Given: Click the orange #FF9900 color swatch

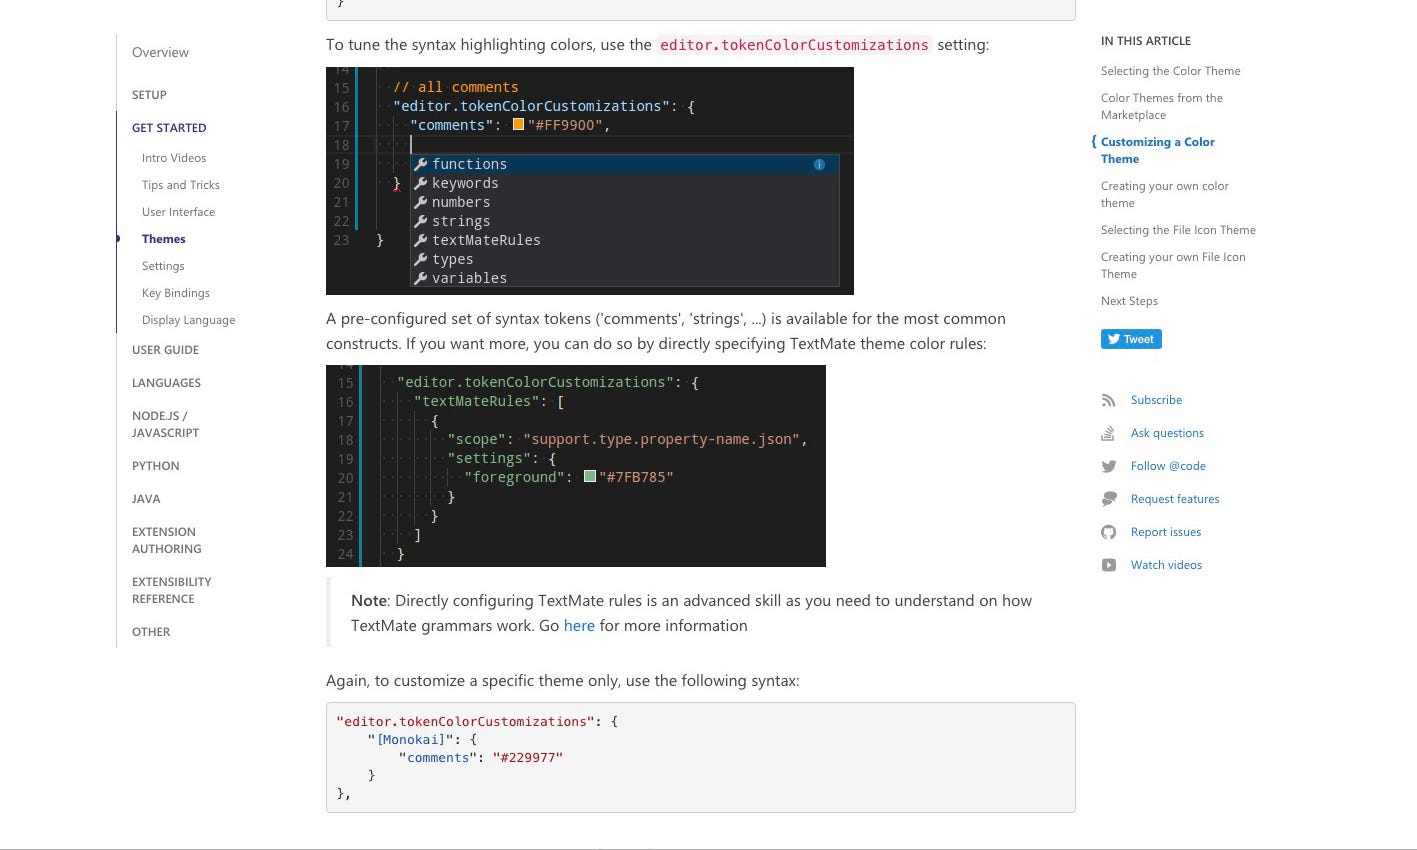Looking at the screenshot, I should (518, 123).
